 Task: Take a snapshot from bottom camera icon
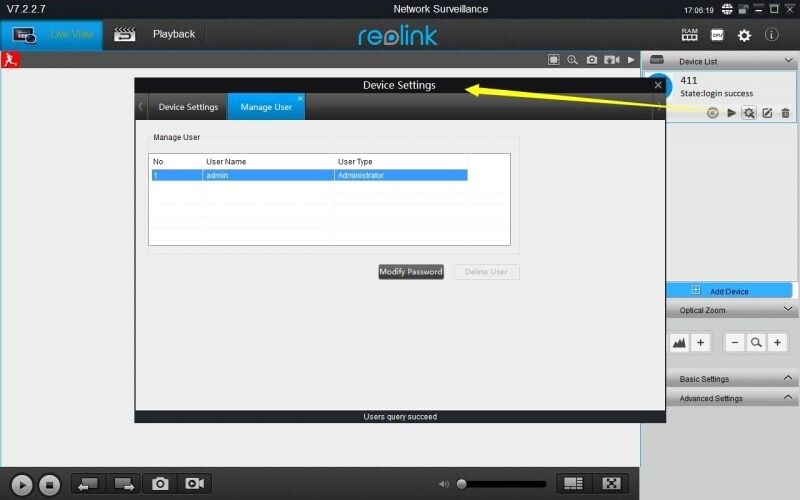point(160,484)
